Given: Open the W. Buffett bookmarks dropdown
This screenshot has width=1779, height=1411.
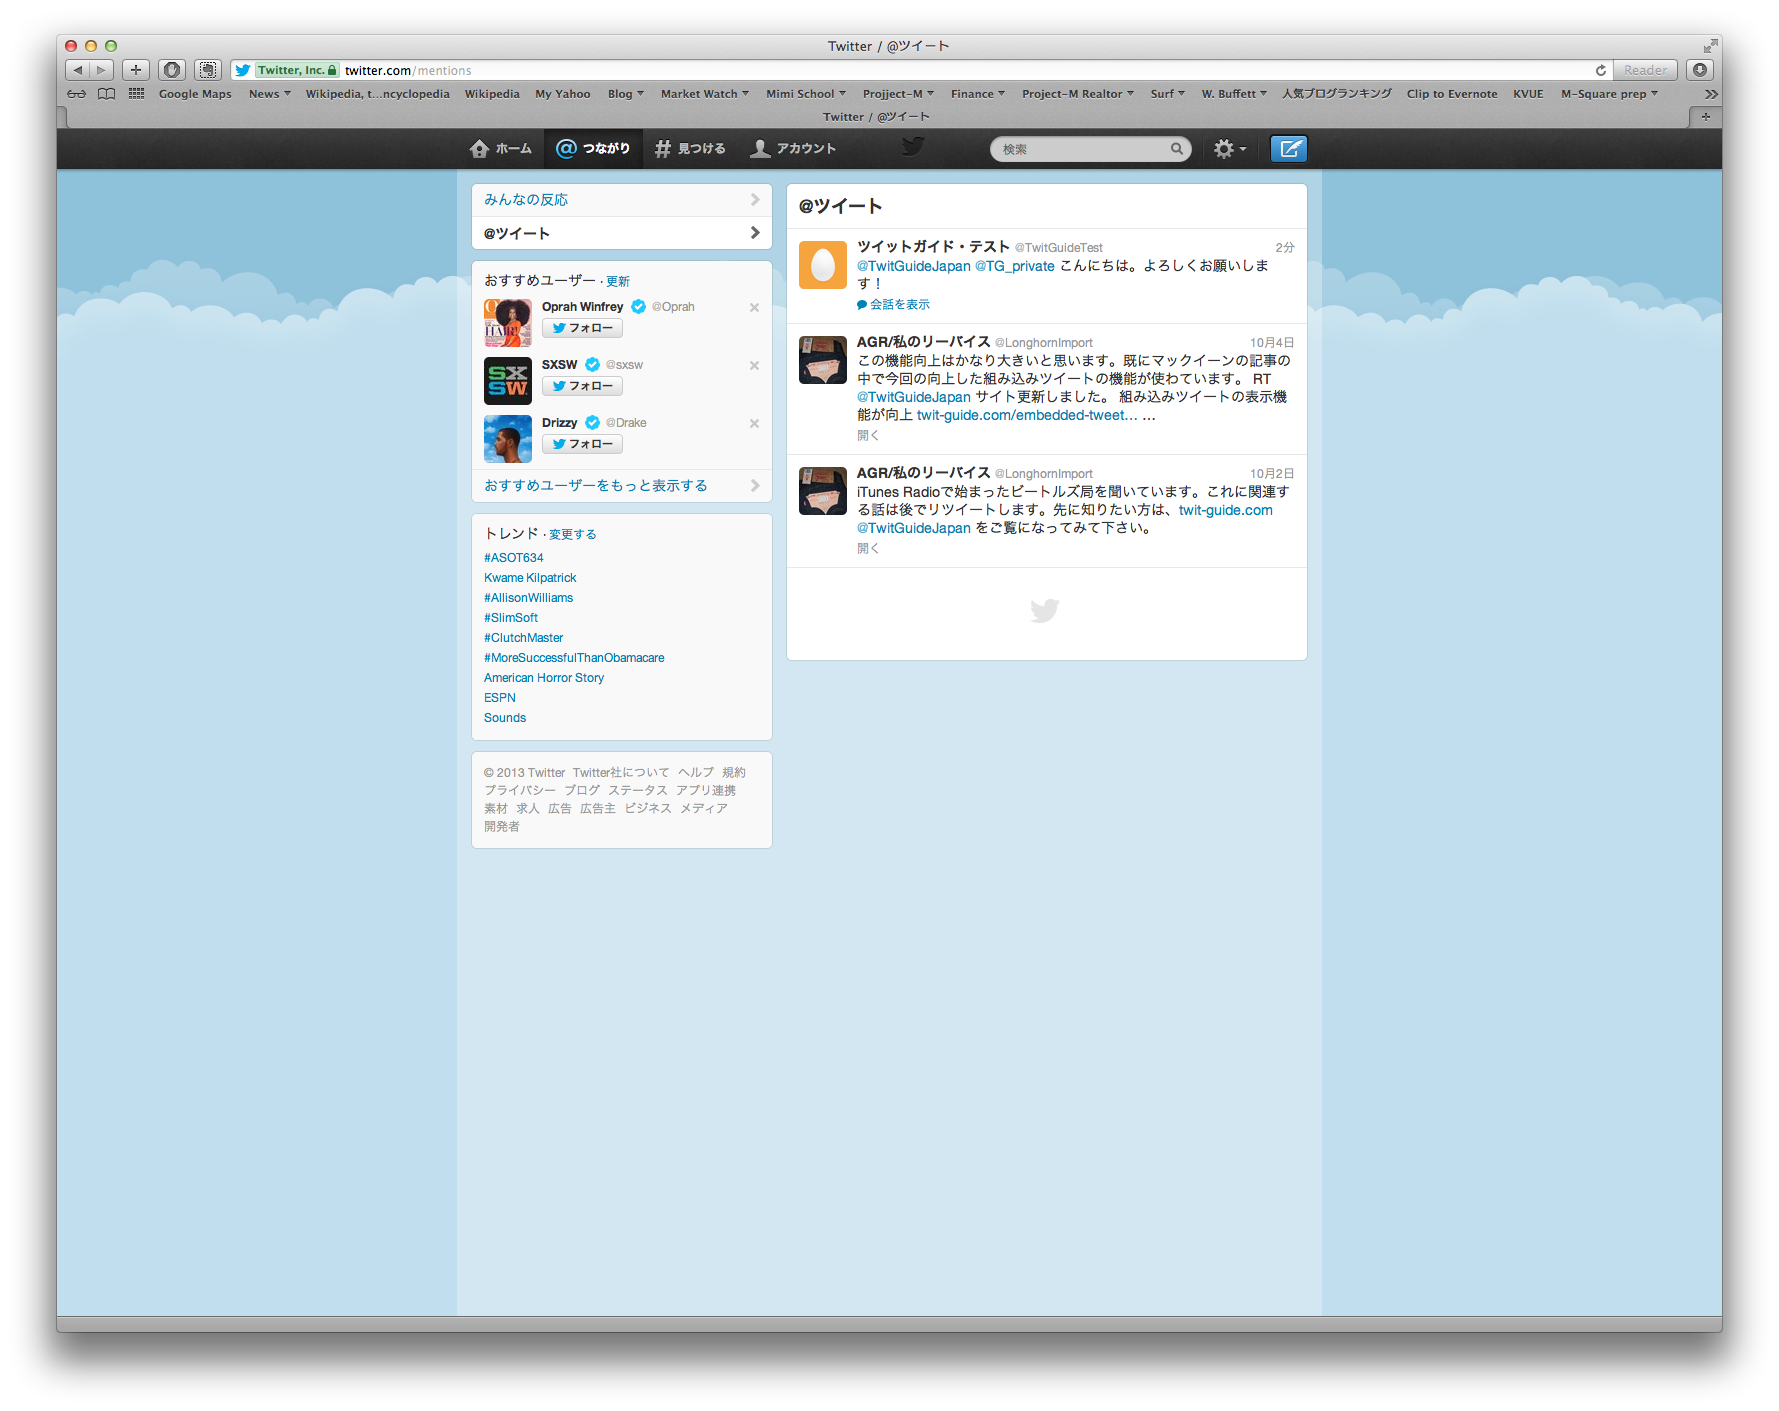Looking at the screenshot, I should (x=1234, y=94).
